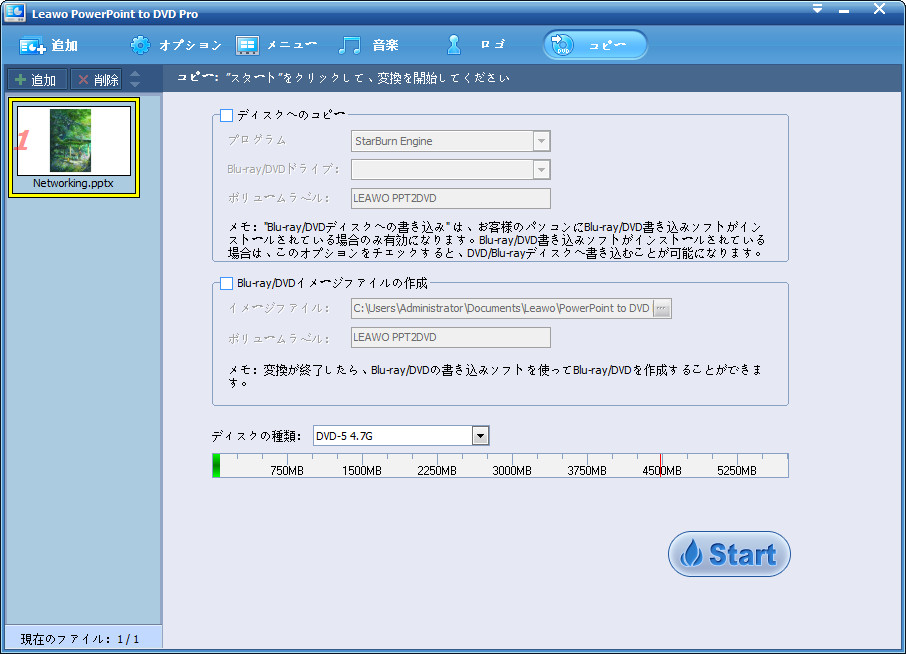Click 現在のファイル: 1 / 1 status text
906x654 pixels.
pyautogui.click(x=80, y=639)
